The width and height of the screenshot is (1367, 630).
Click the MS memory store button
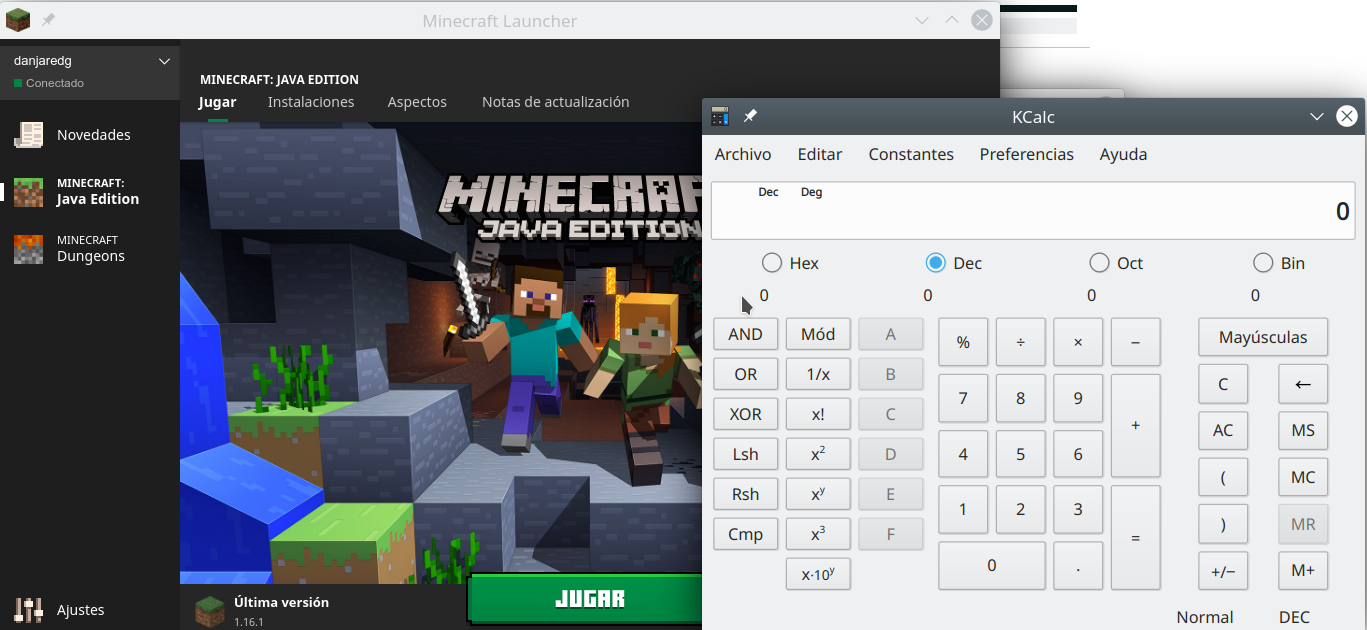[x=1303, y=430]
